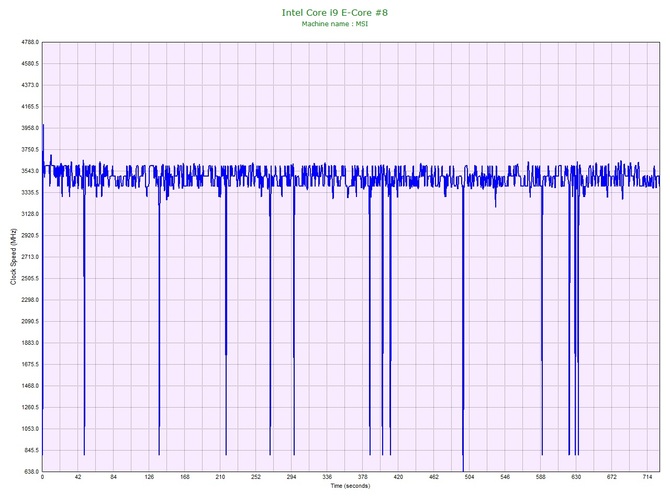Viewport: 670px width, 503px height.
Task: Click the 168 tick on time axis
Action: click(x=185, y=477)
